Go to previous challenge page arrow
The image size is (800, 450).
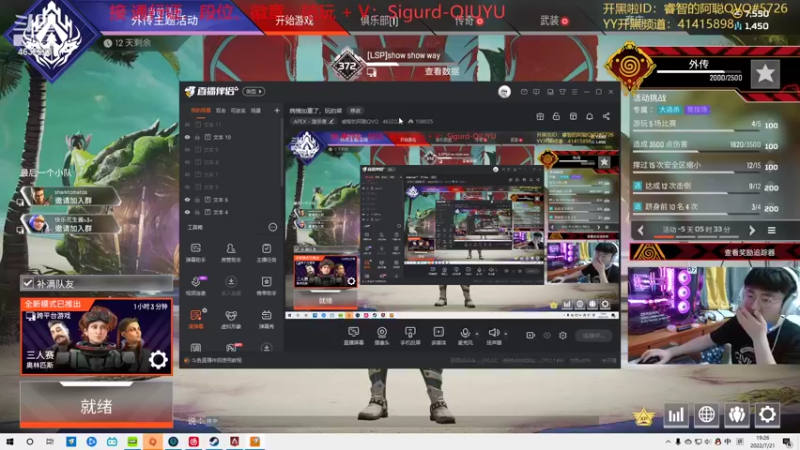pyautogui.click(x=641, y=230)
